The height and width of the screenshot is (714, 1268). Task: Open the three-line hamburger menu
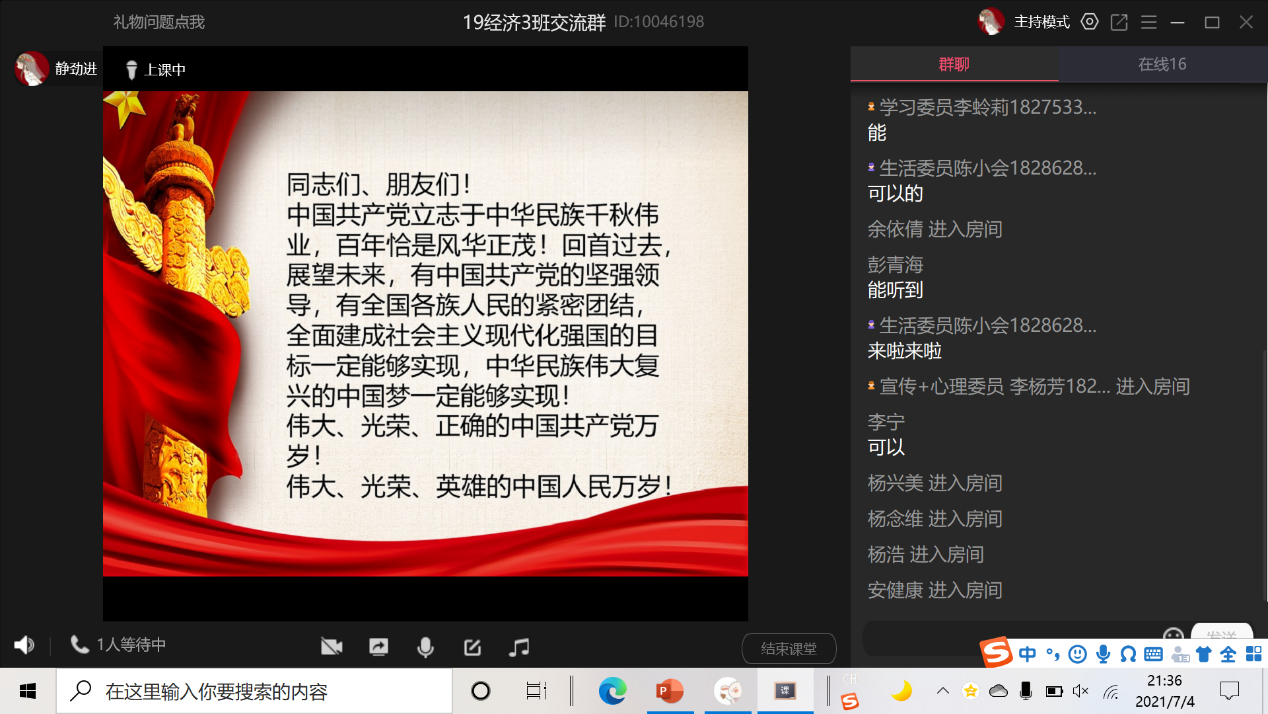click(1149, 22)
